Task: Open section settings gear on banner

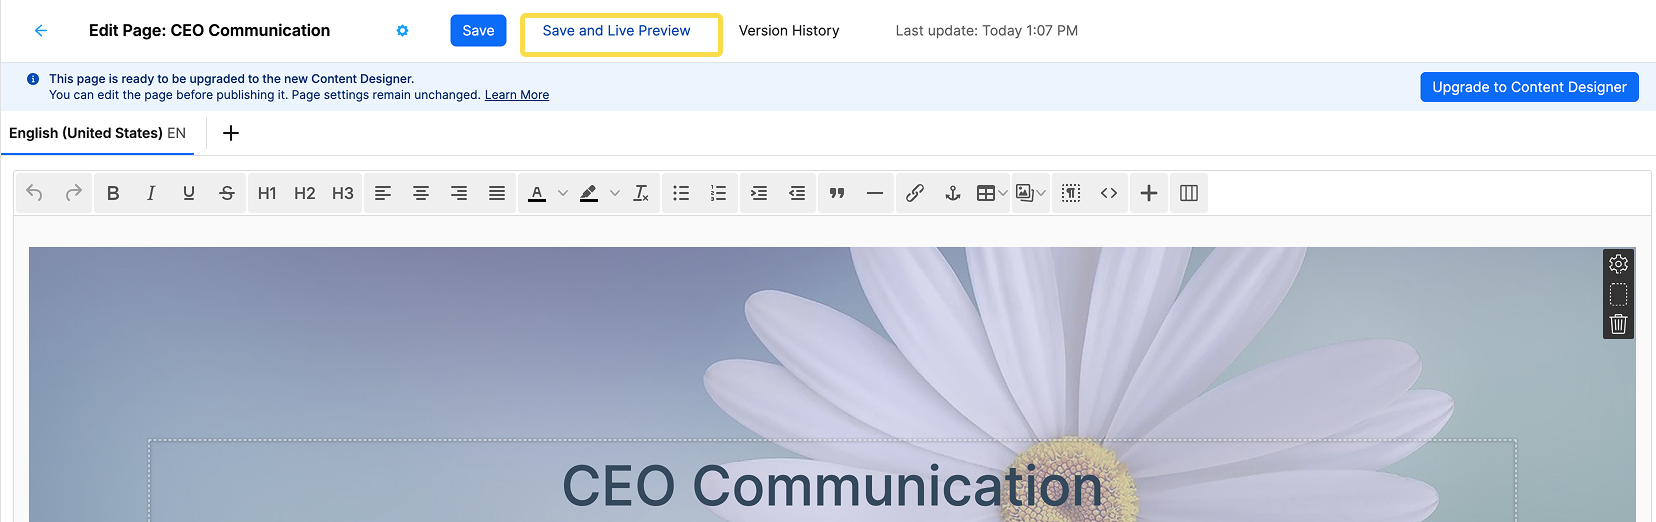Action: [x=1618, y=264]
